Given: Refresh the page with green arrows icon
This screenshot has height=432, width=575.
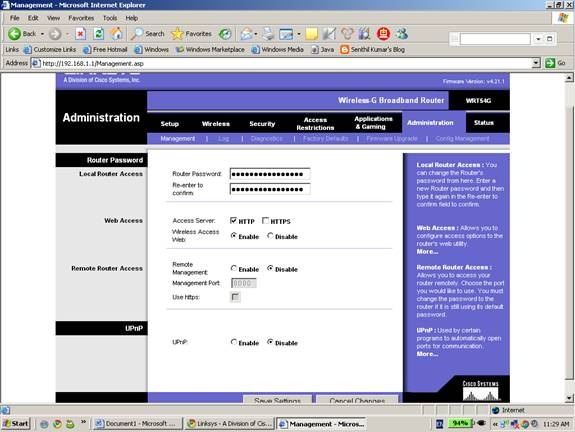Looking at the screenshot, I should (98, 34).
